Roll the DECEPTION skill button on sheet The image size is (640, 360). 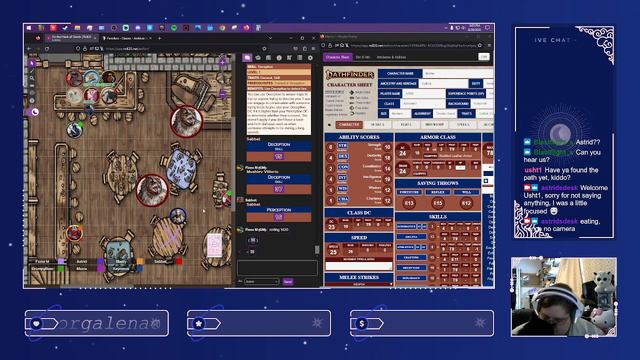coord(411,268)
